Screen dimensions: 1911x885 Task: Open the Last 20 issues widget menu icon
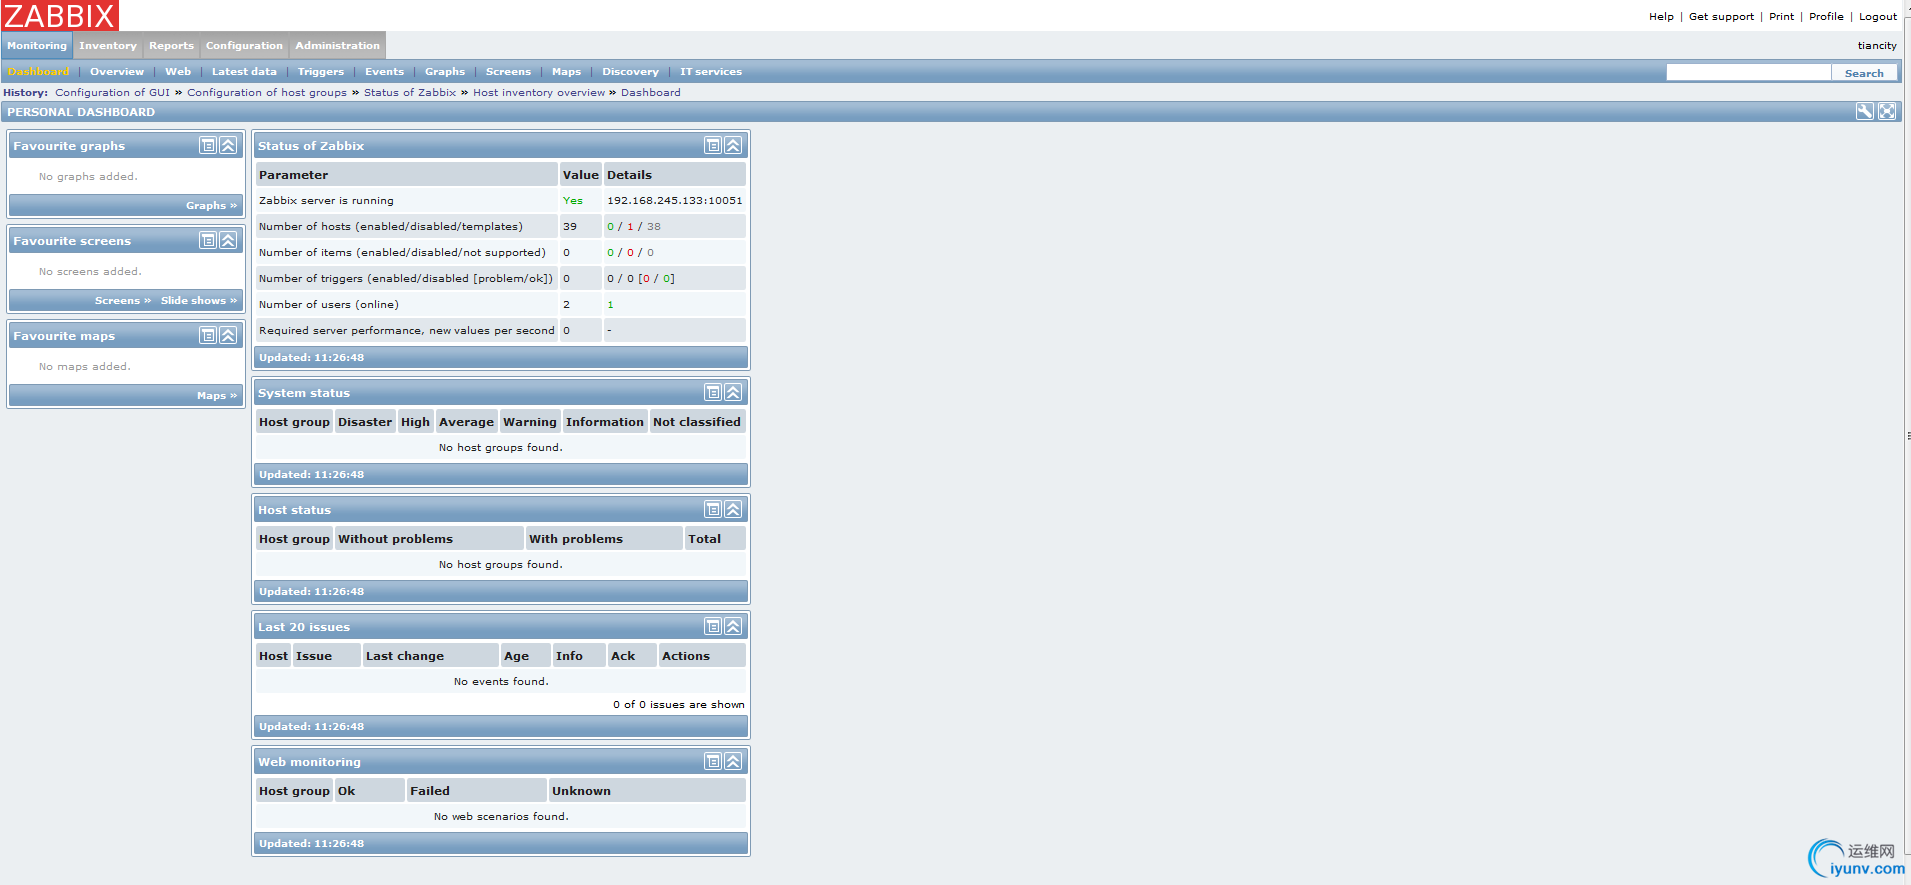[713, 627]
